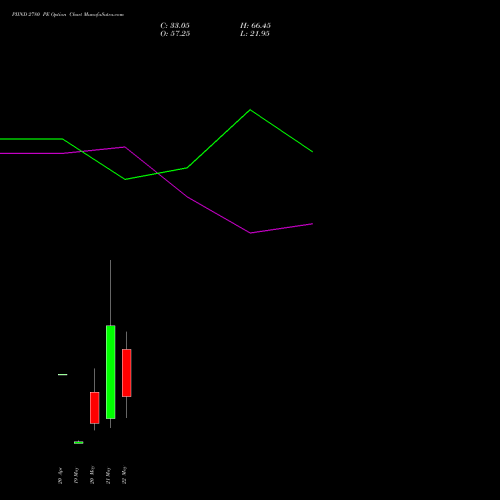Click the chart title text at top

(68, 15)
